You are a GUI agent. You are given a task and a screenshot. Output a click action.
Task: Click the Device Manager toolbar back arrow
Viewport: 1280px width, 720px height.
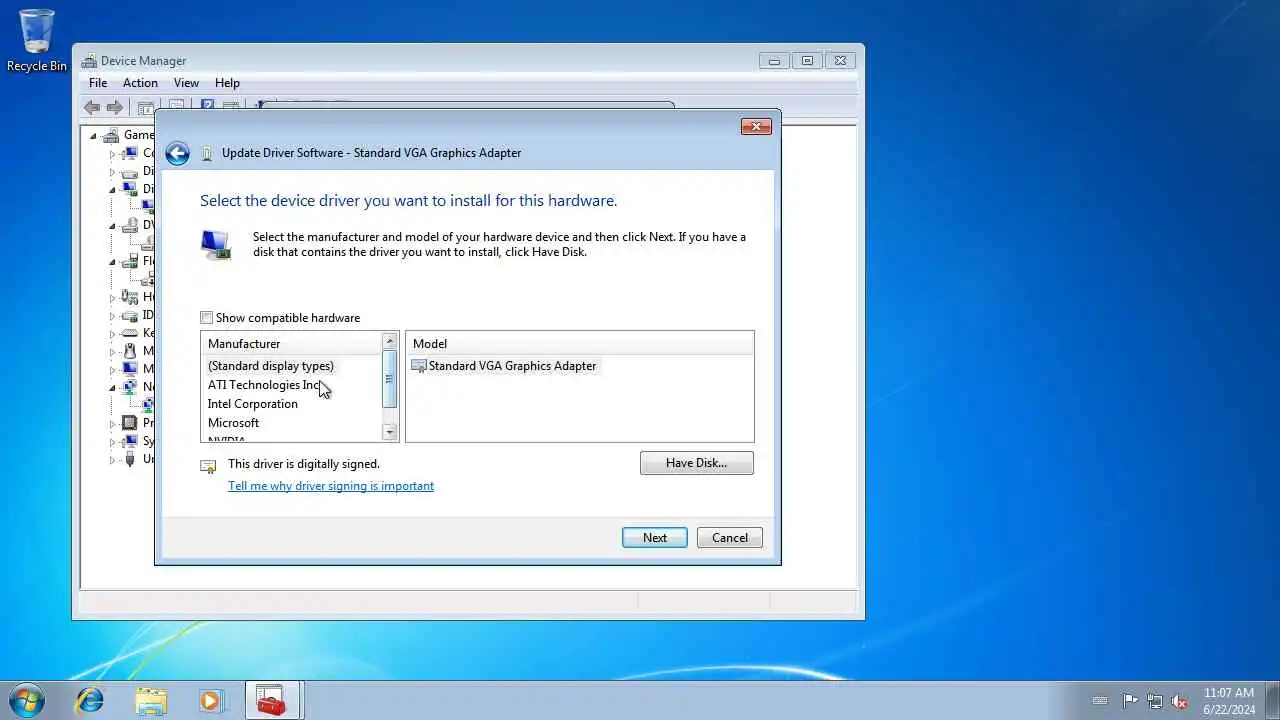tap(92, 107)
